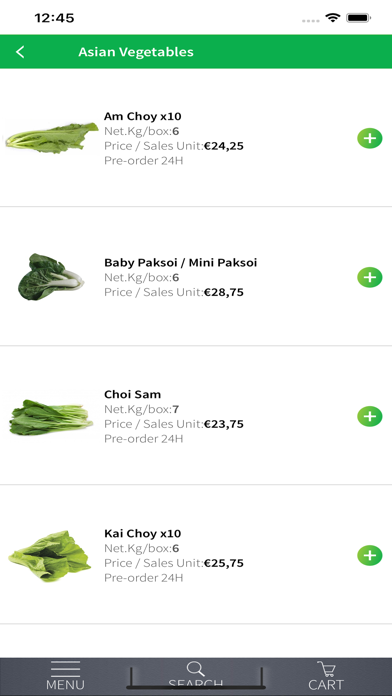
Task: Add Baby Paksoi with green plus icon
Action: (369, 277)
